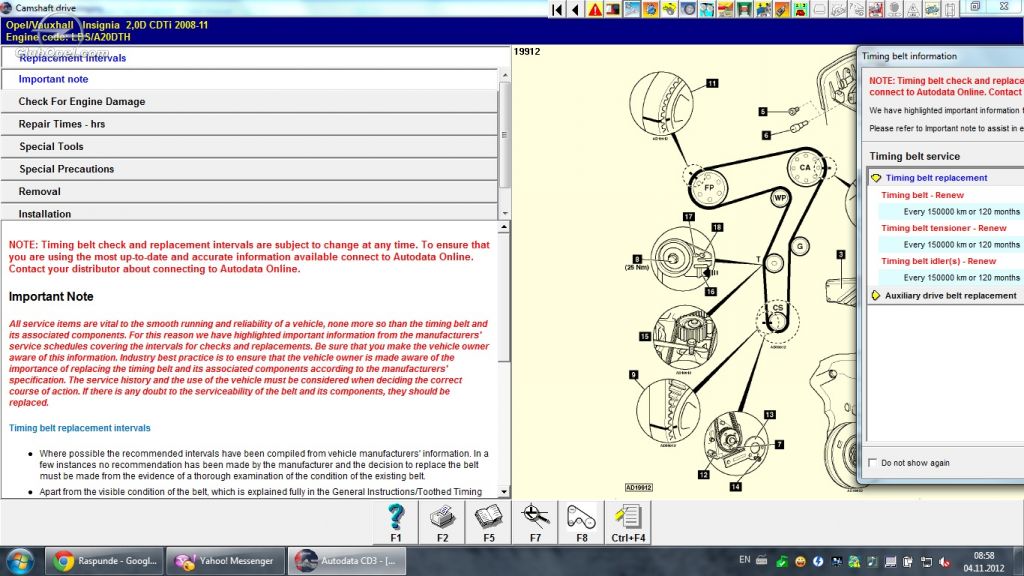This screenshot has width=1024, height=576.
Task: Select the Important note topic
Action: [x=249, y=79]
